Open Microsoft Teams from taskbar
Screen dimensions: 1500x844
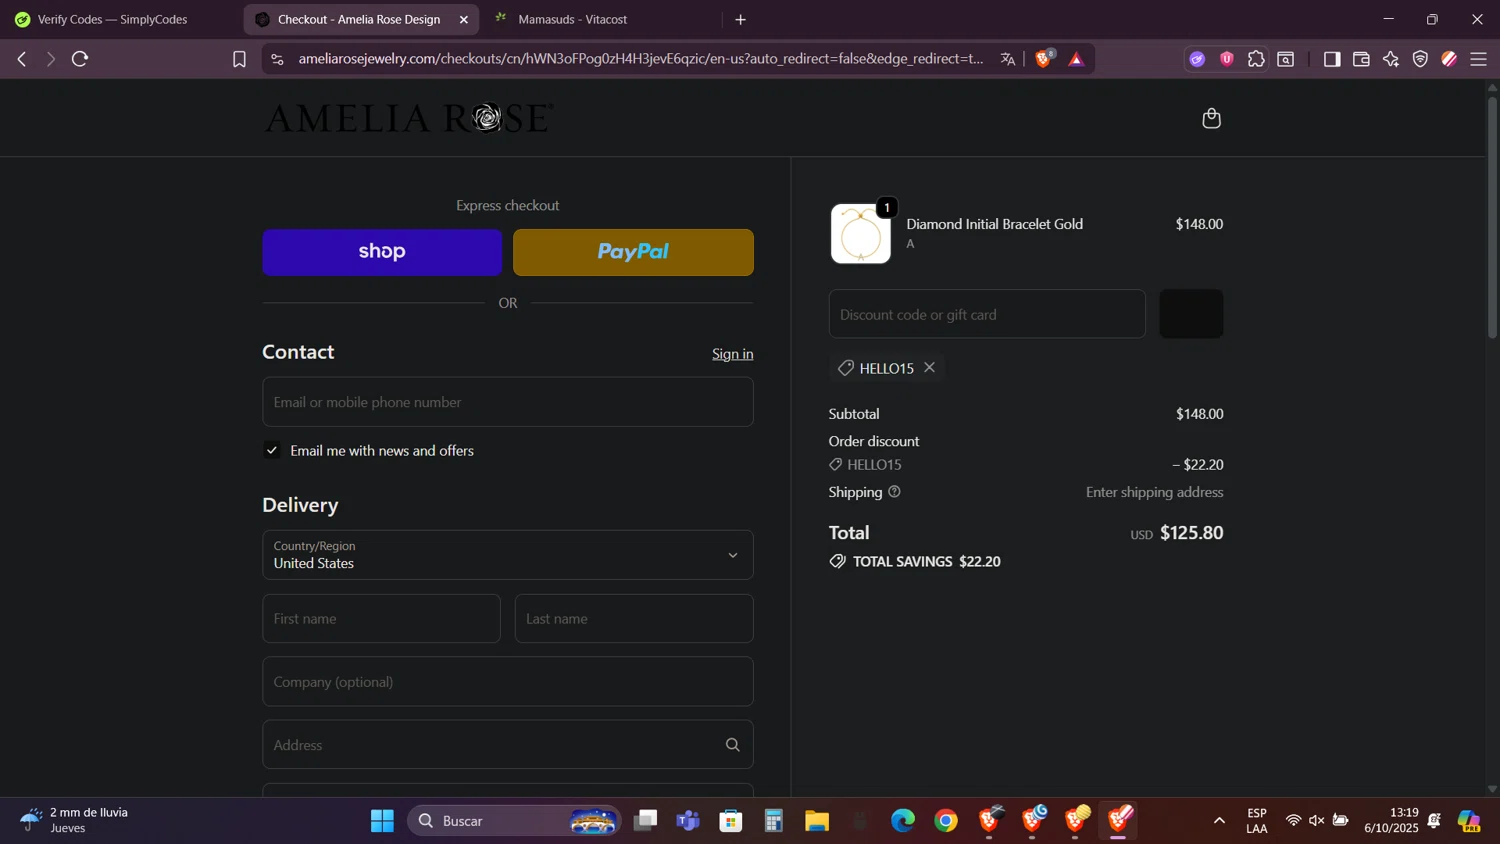click(x=688, y=821)
